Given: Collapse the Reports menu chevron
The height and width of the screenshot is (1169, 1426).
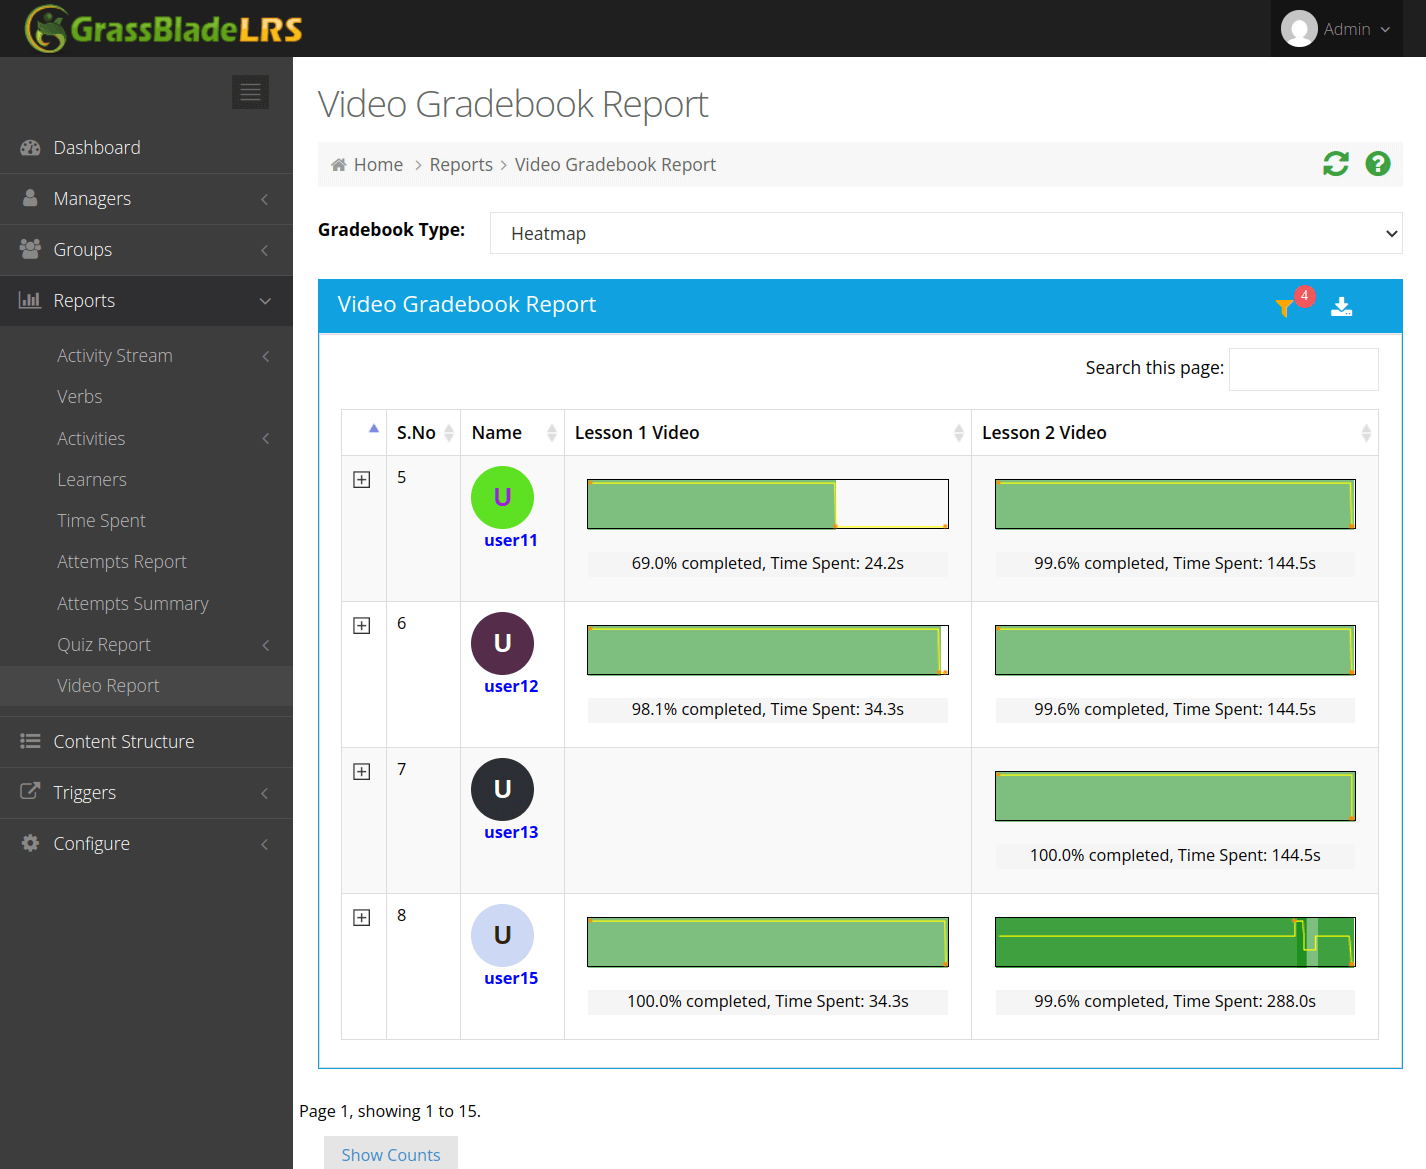Looking at the screenshot, I should click(265, 301).
